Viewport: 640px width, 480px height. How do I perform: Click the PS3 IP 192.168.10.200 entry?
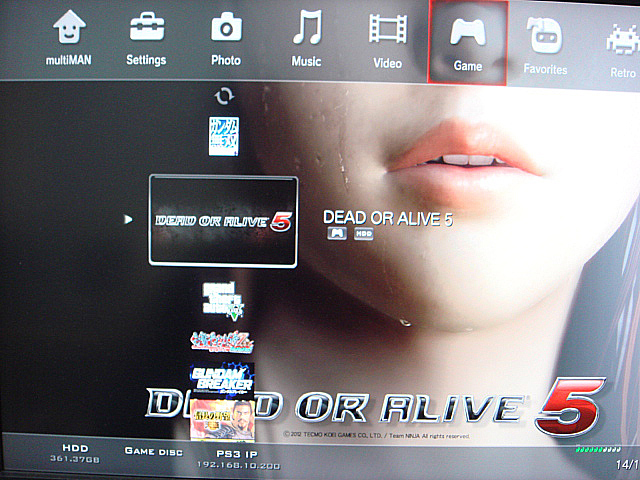(x=238, y=460)
